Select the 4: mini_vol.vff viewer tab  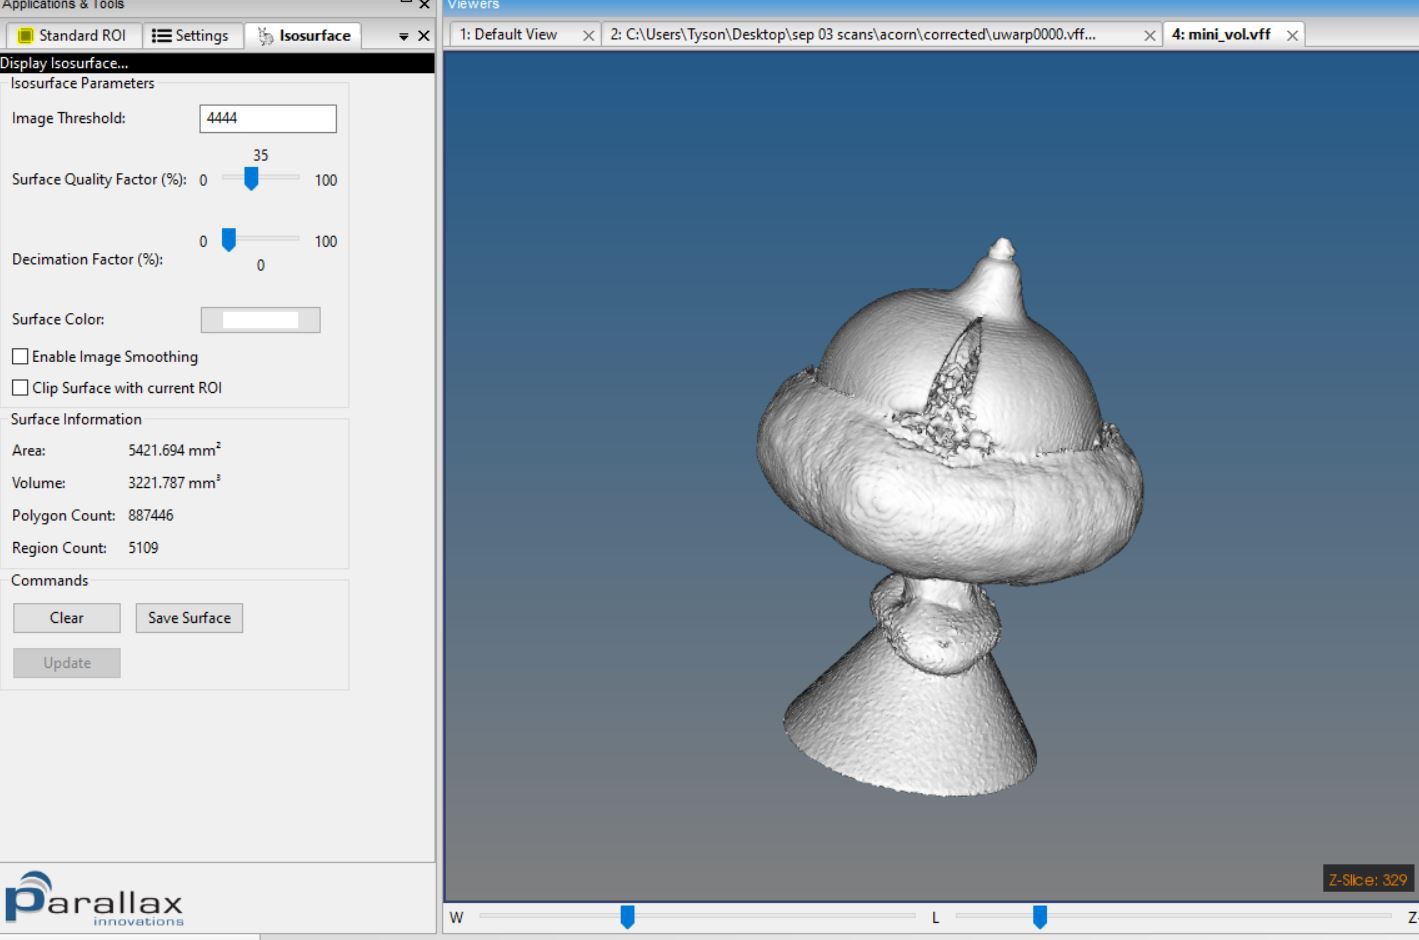pyautogui.click(x=1222, y=34)
